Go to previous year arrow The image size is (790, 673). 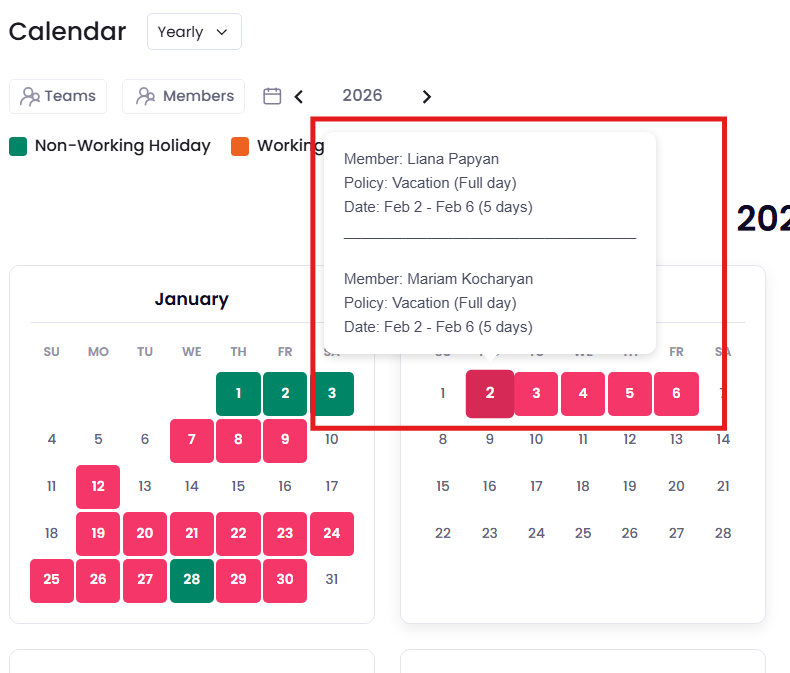(x=299, y=96)
